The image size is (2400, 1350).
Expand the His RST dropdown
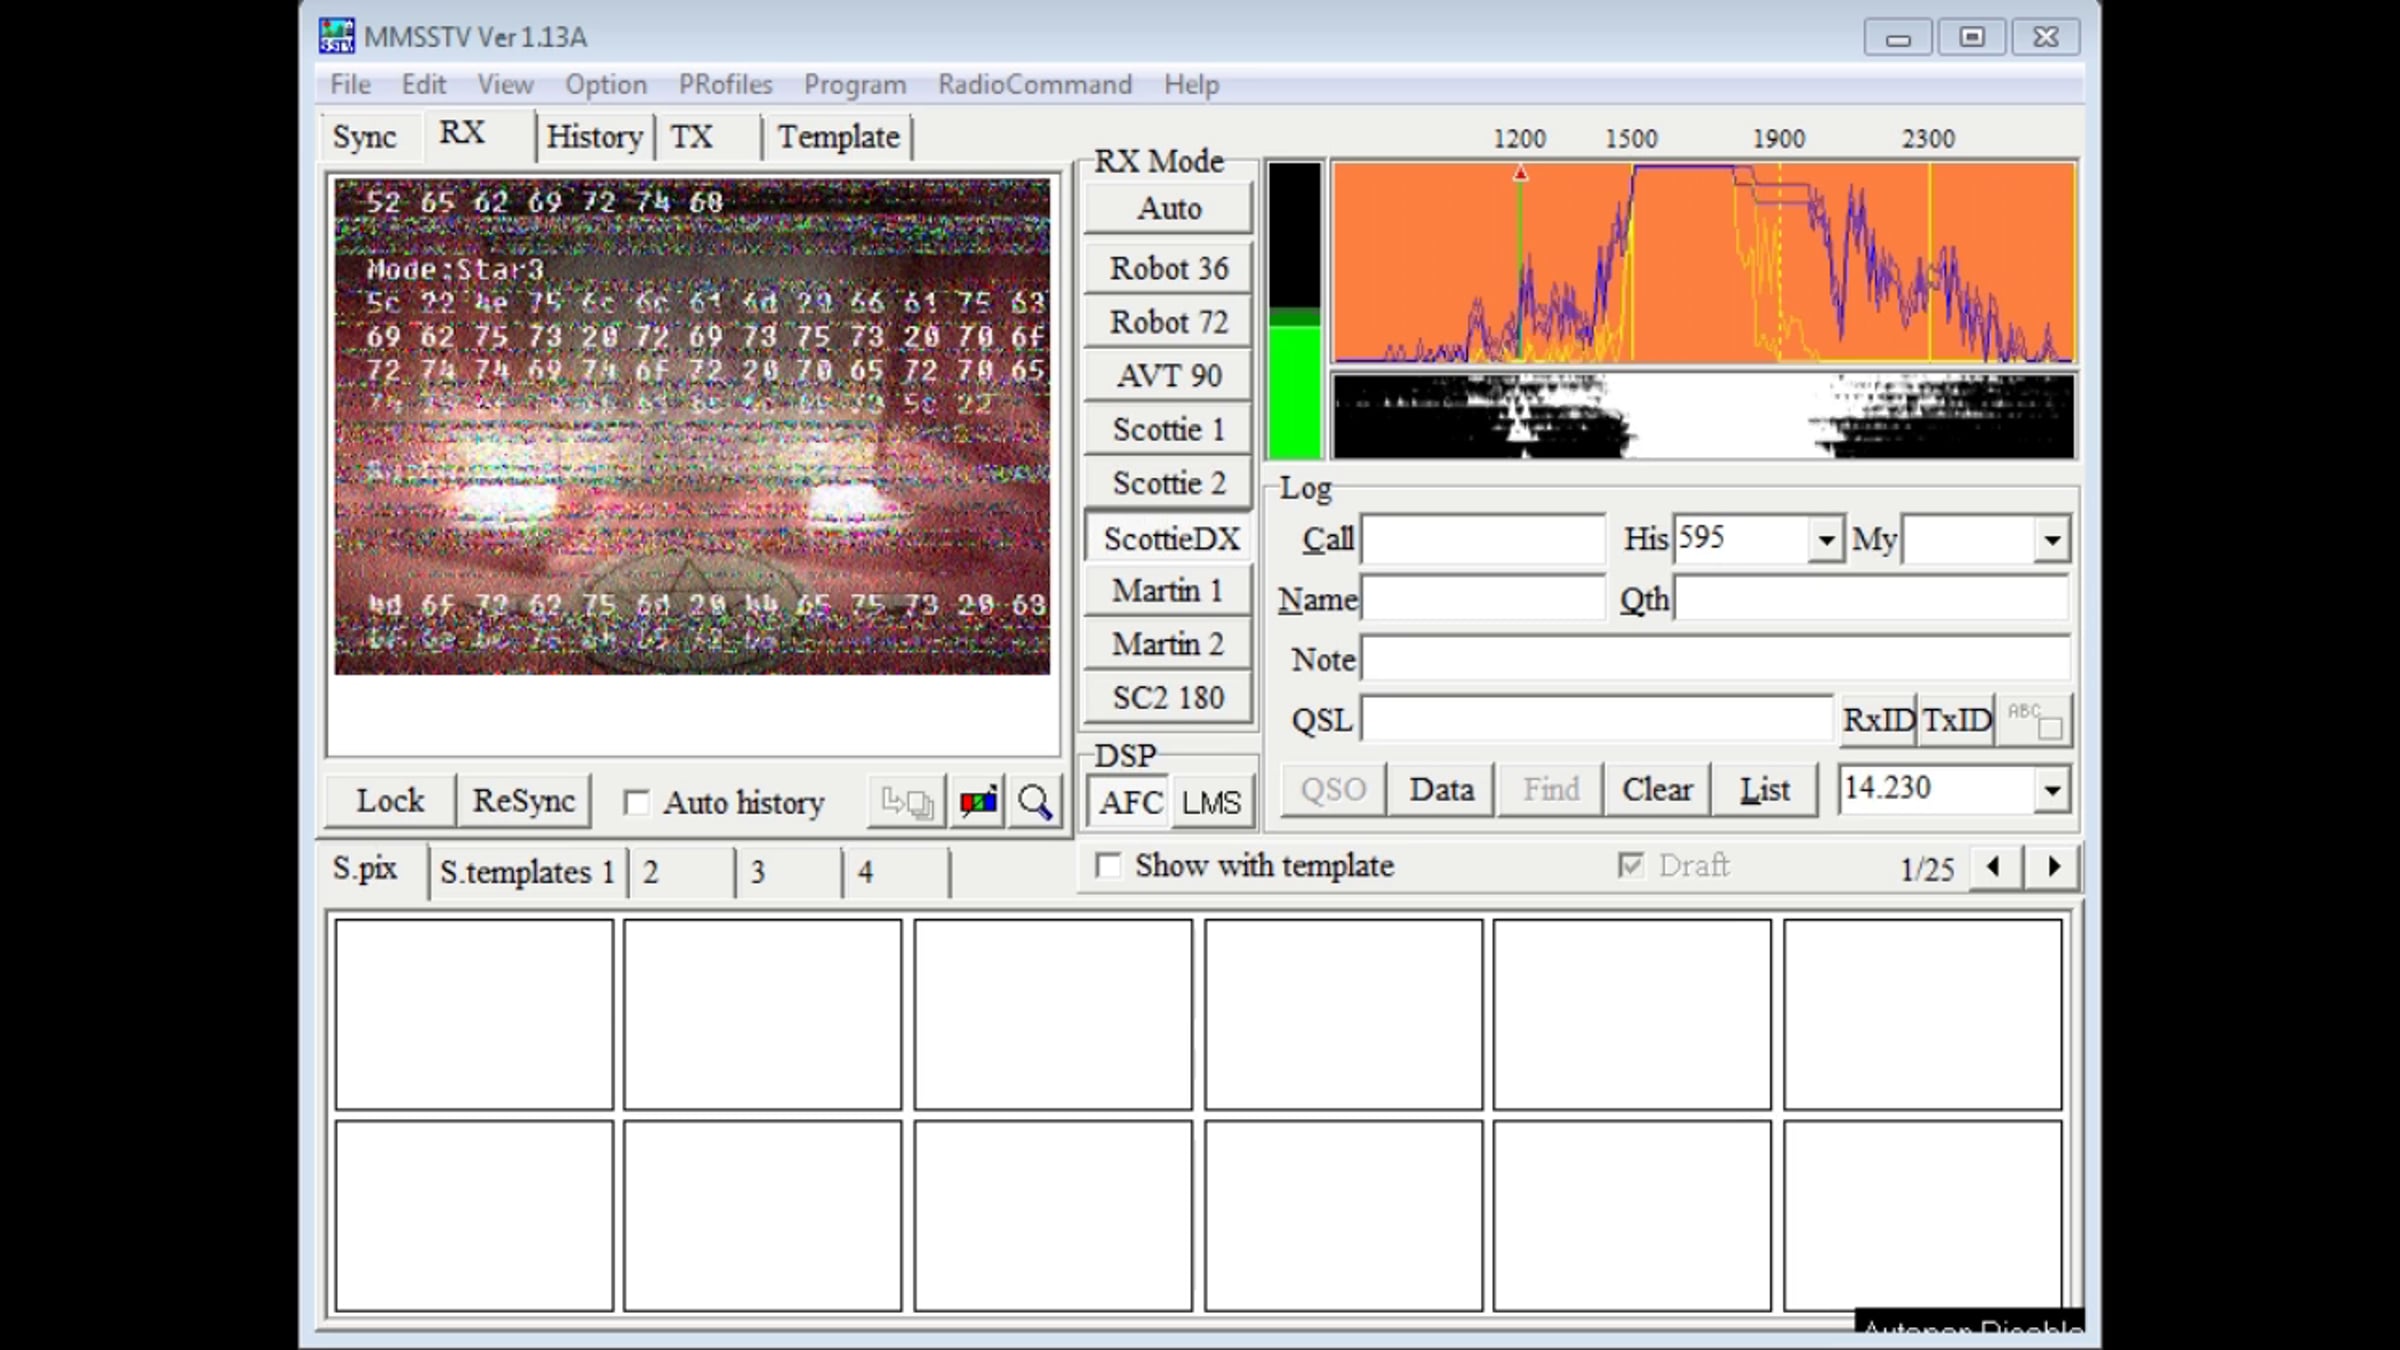pyautogui.click(x=1826, y=540)
